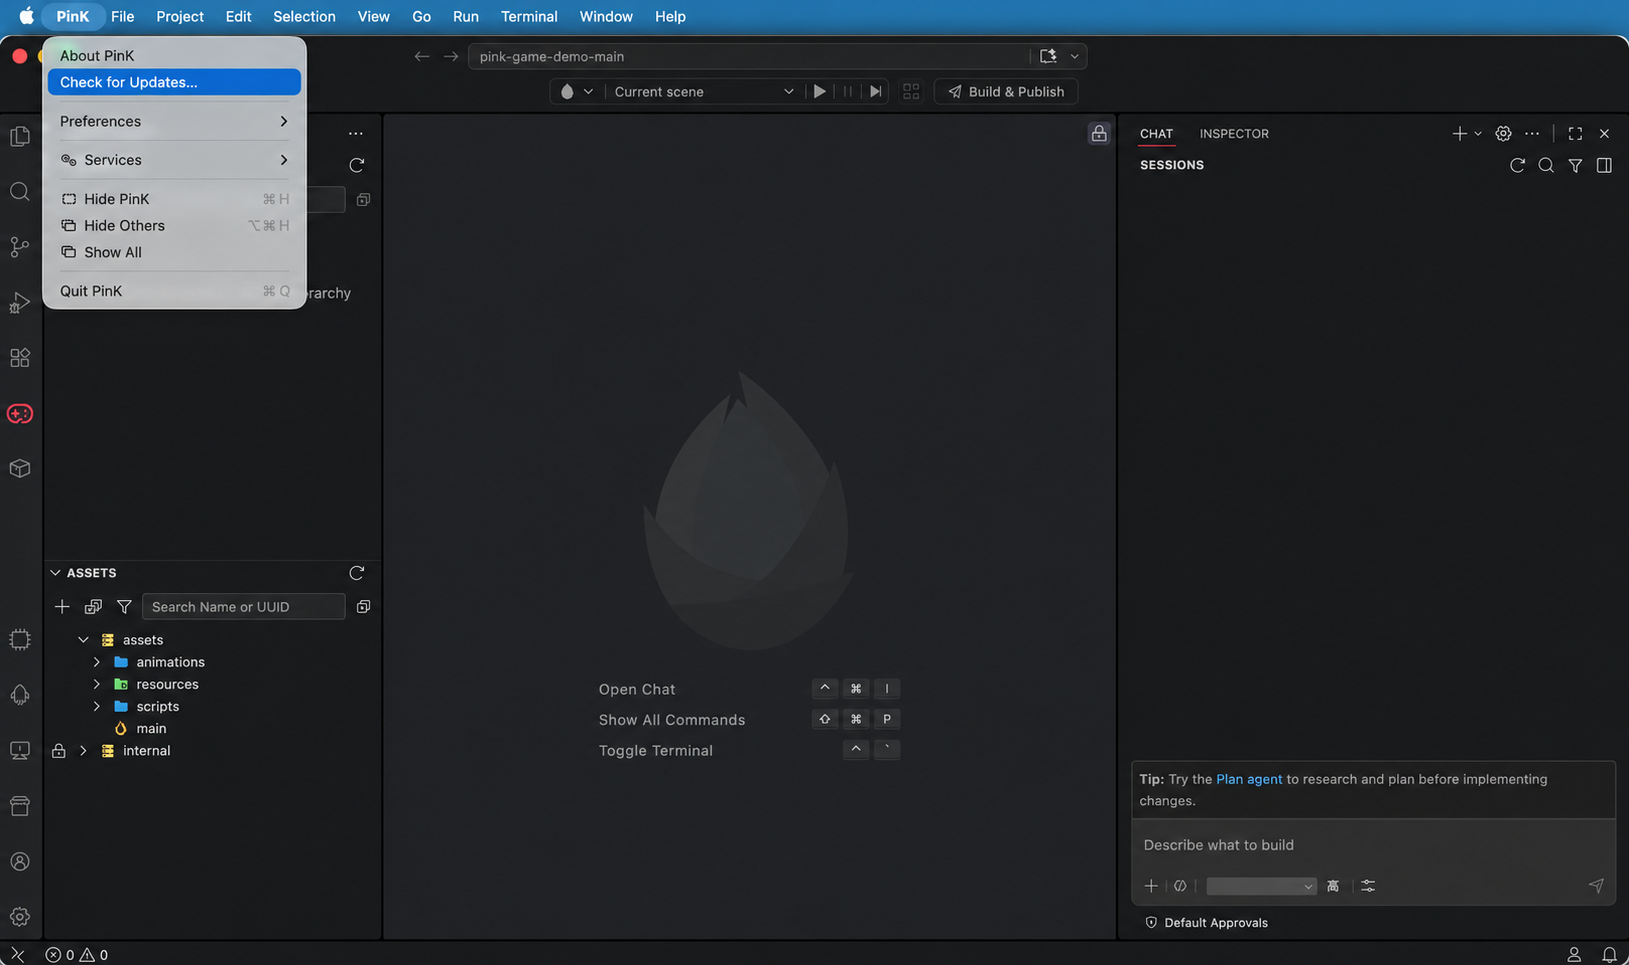Viewport: 1629px width, 965px height.
Task: Open settings gear in activity bar
Action: 20,917
